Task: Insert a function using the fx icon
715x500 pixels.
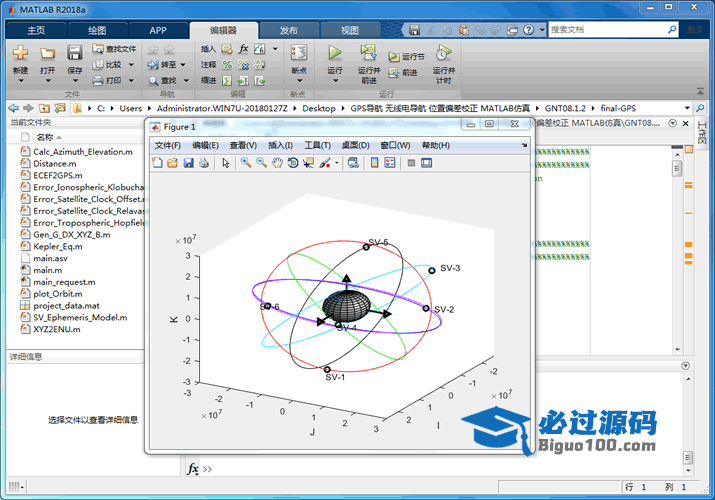Action: point(244,49)
